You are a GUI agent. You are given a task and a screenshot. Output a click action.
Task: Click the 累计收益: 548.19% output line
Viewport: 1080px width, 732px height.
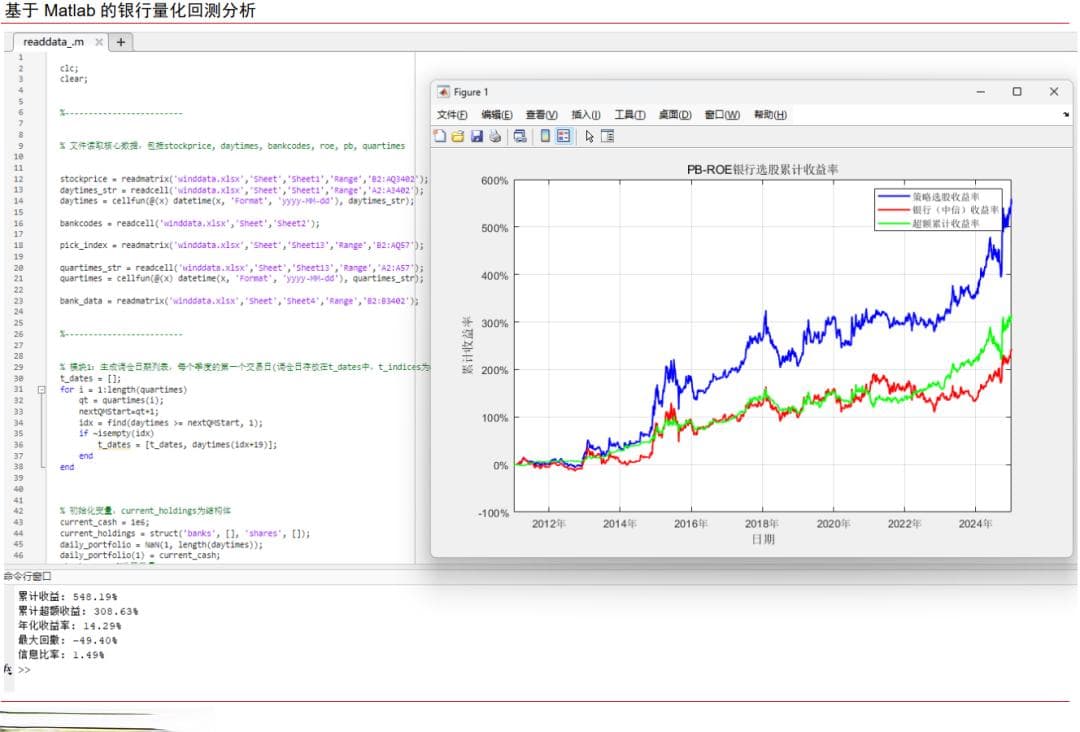(x=68, y=597)
